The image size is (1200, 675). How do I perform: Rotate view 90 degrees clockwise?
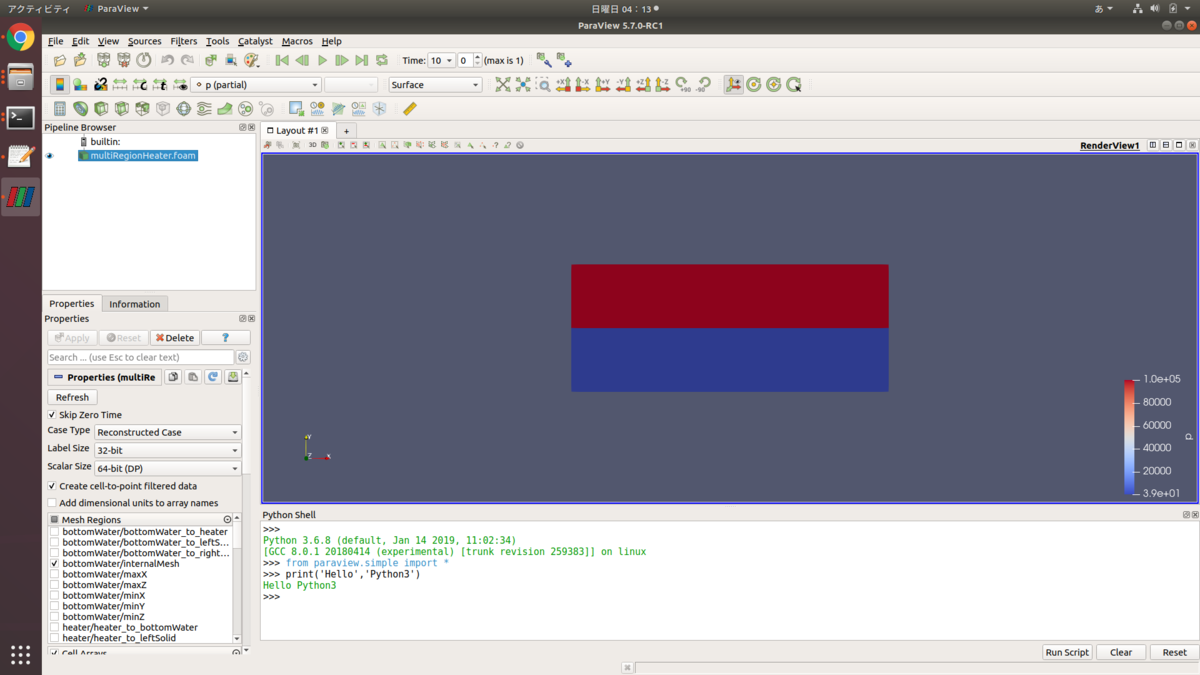coord(683,85)
